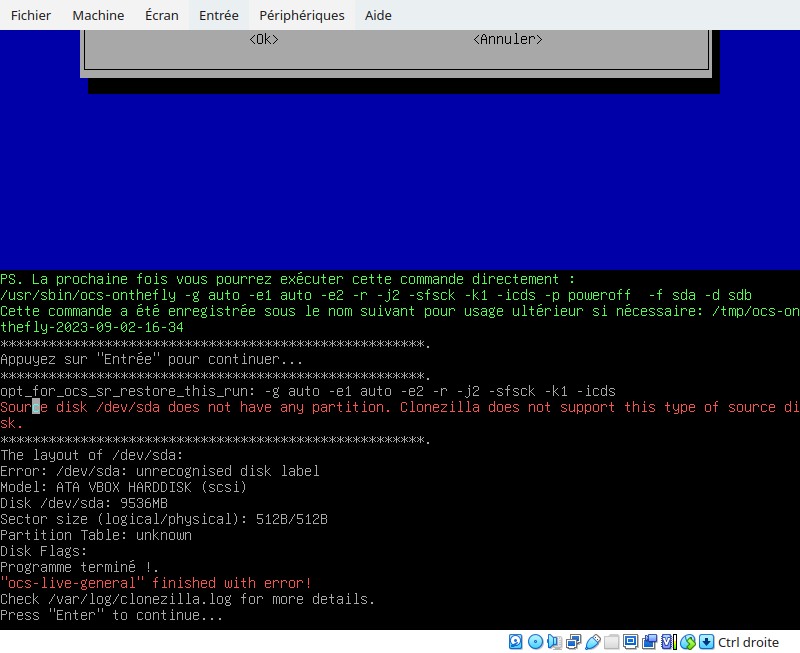
Task: Click 'Disk /dev/sda: 9536MB' line
Action: pyautogui.click(x=84, y=503)
